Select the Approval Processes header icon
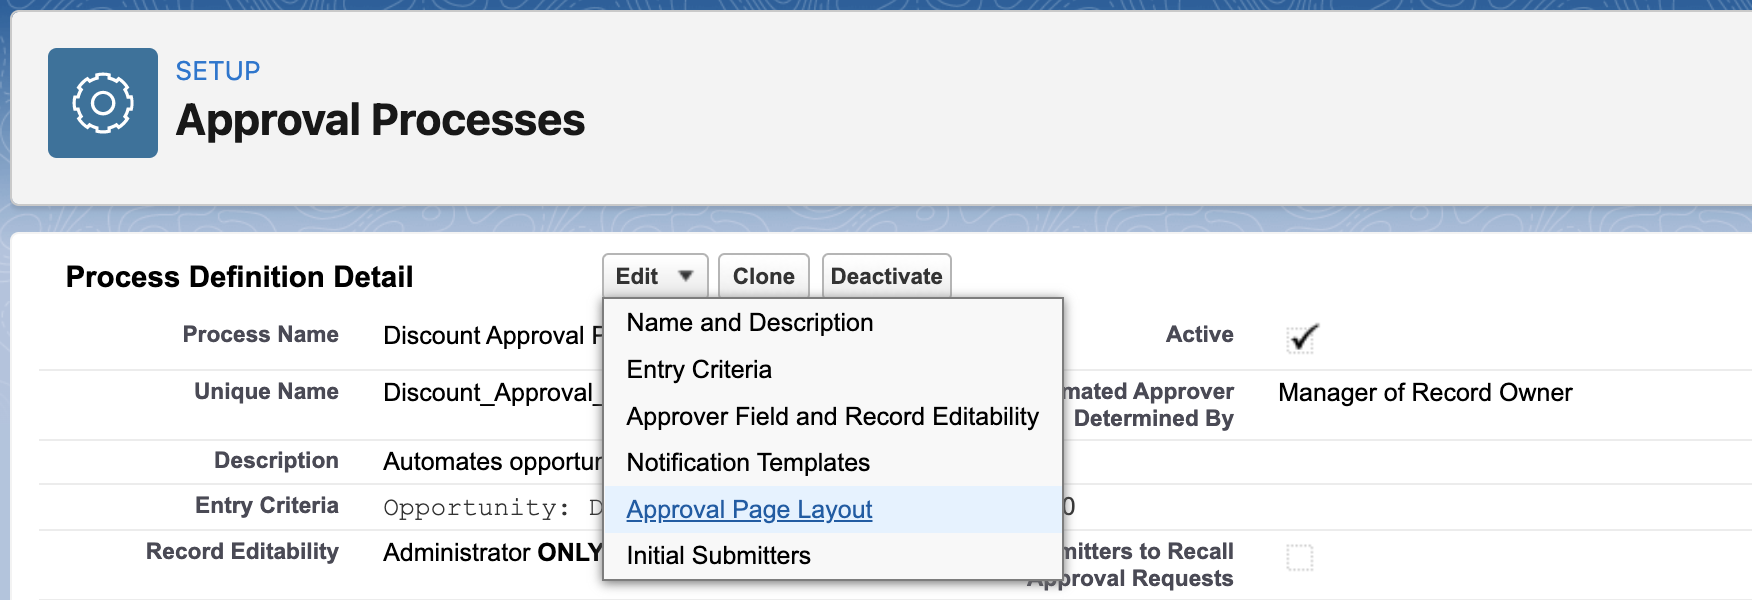The width and height of the screenshot is (1752, 600). click(x=101, y=103)
